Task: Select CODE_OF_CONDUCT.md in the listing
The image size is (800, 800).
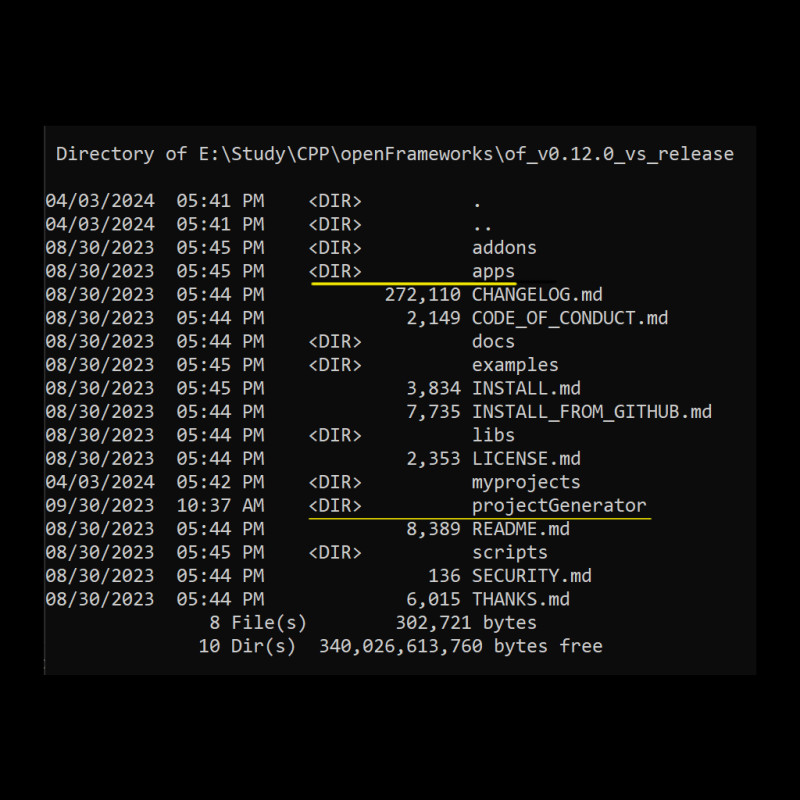Action: click(x=570, y=318)
